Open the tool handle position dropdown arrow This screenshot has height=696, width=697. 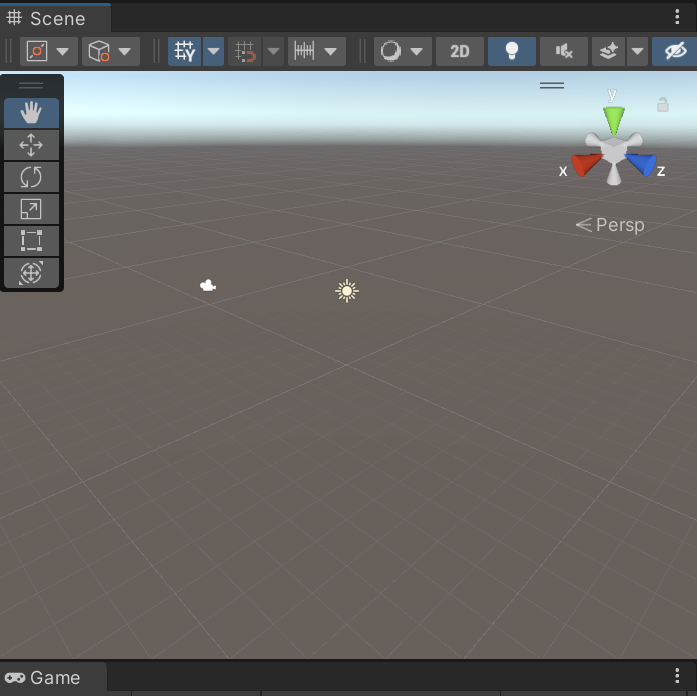63,51
